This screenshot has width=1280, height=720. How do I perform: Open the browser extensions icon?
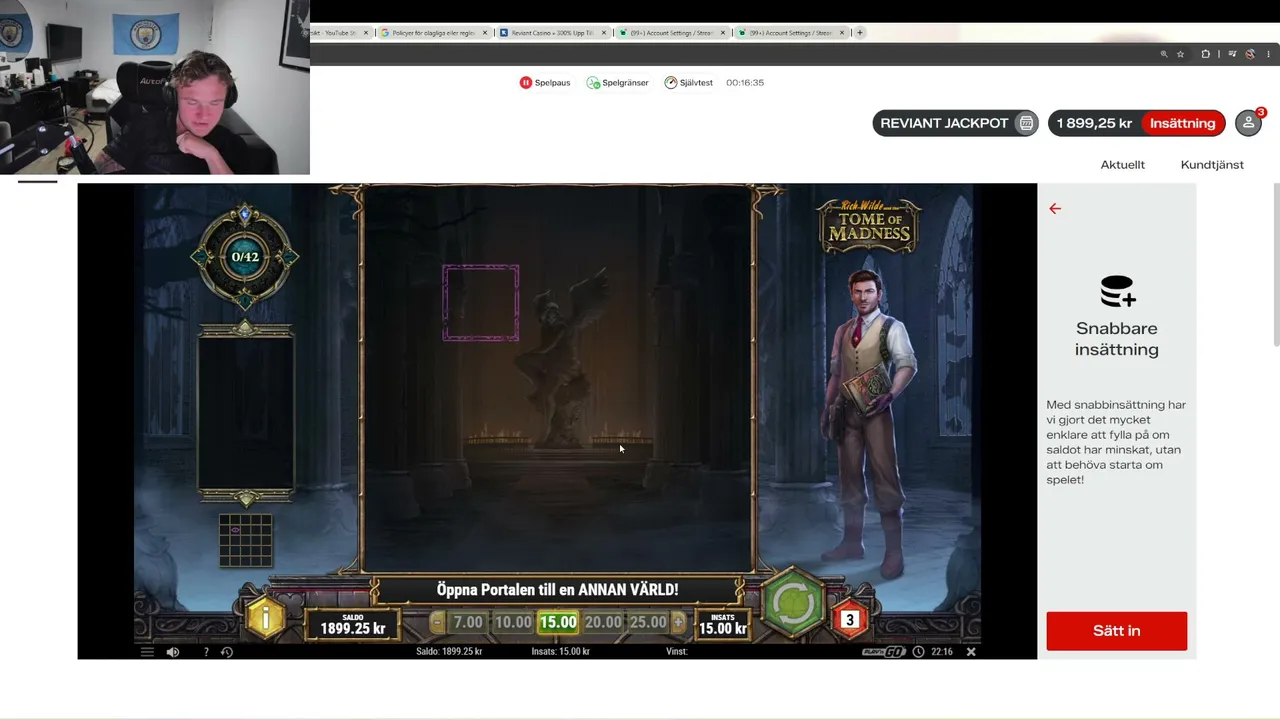point(1206,54)
